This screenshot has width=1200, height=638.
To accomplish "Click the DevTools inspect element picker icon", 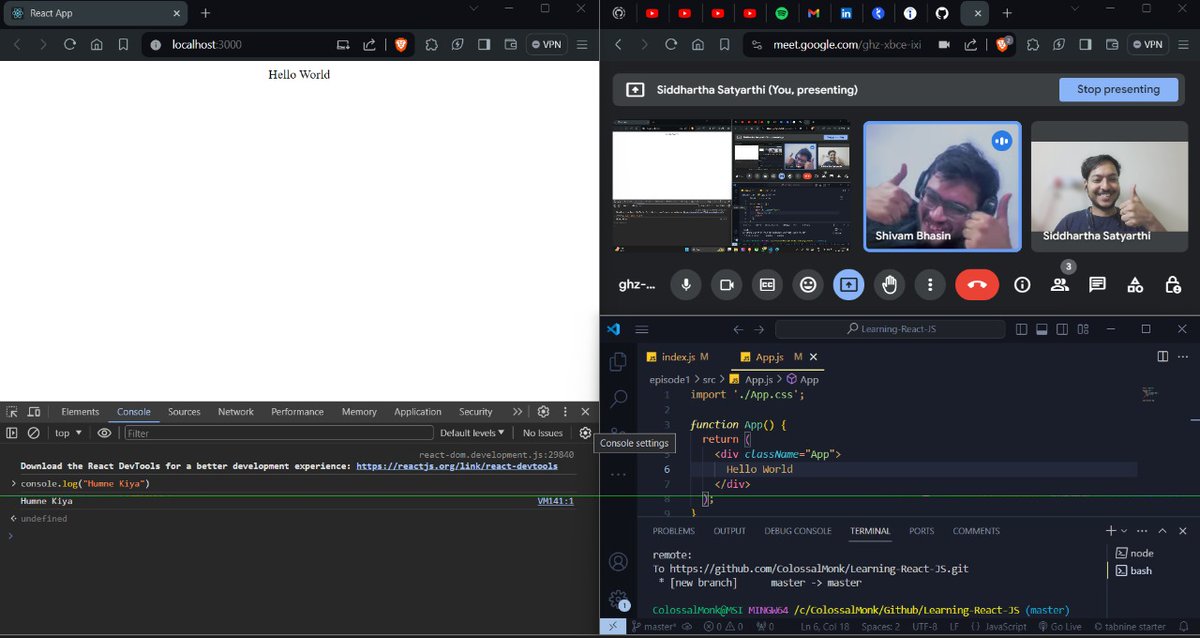I will tap(12, 412).
